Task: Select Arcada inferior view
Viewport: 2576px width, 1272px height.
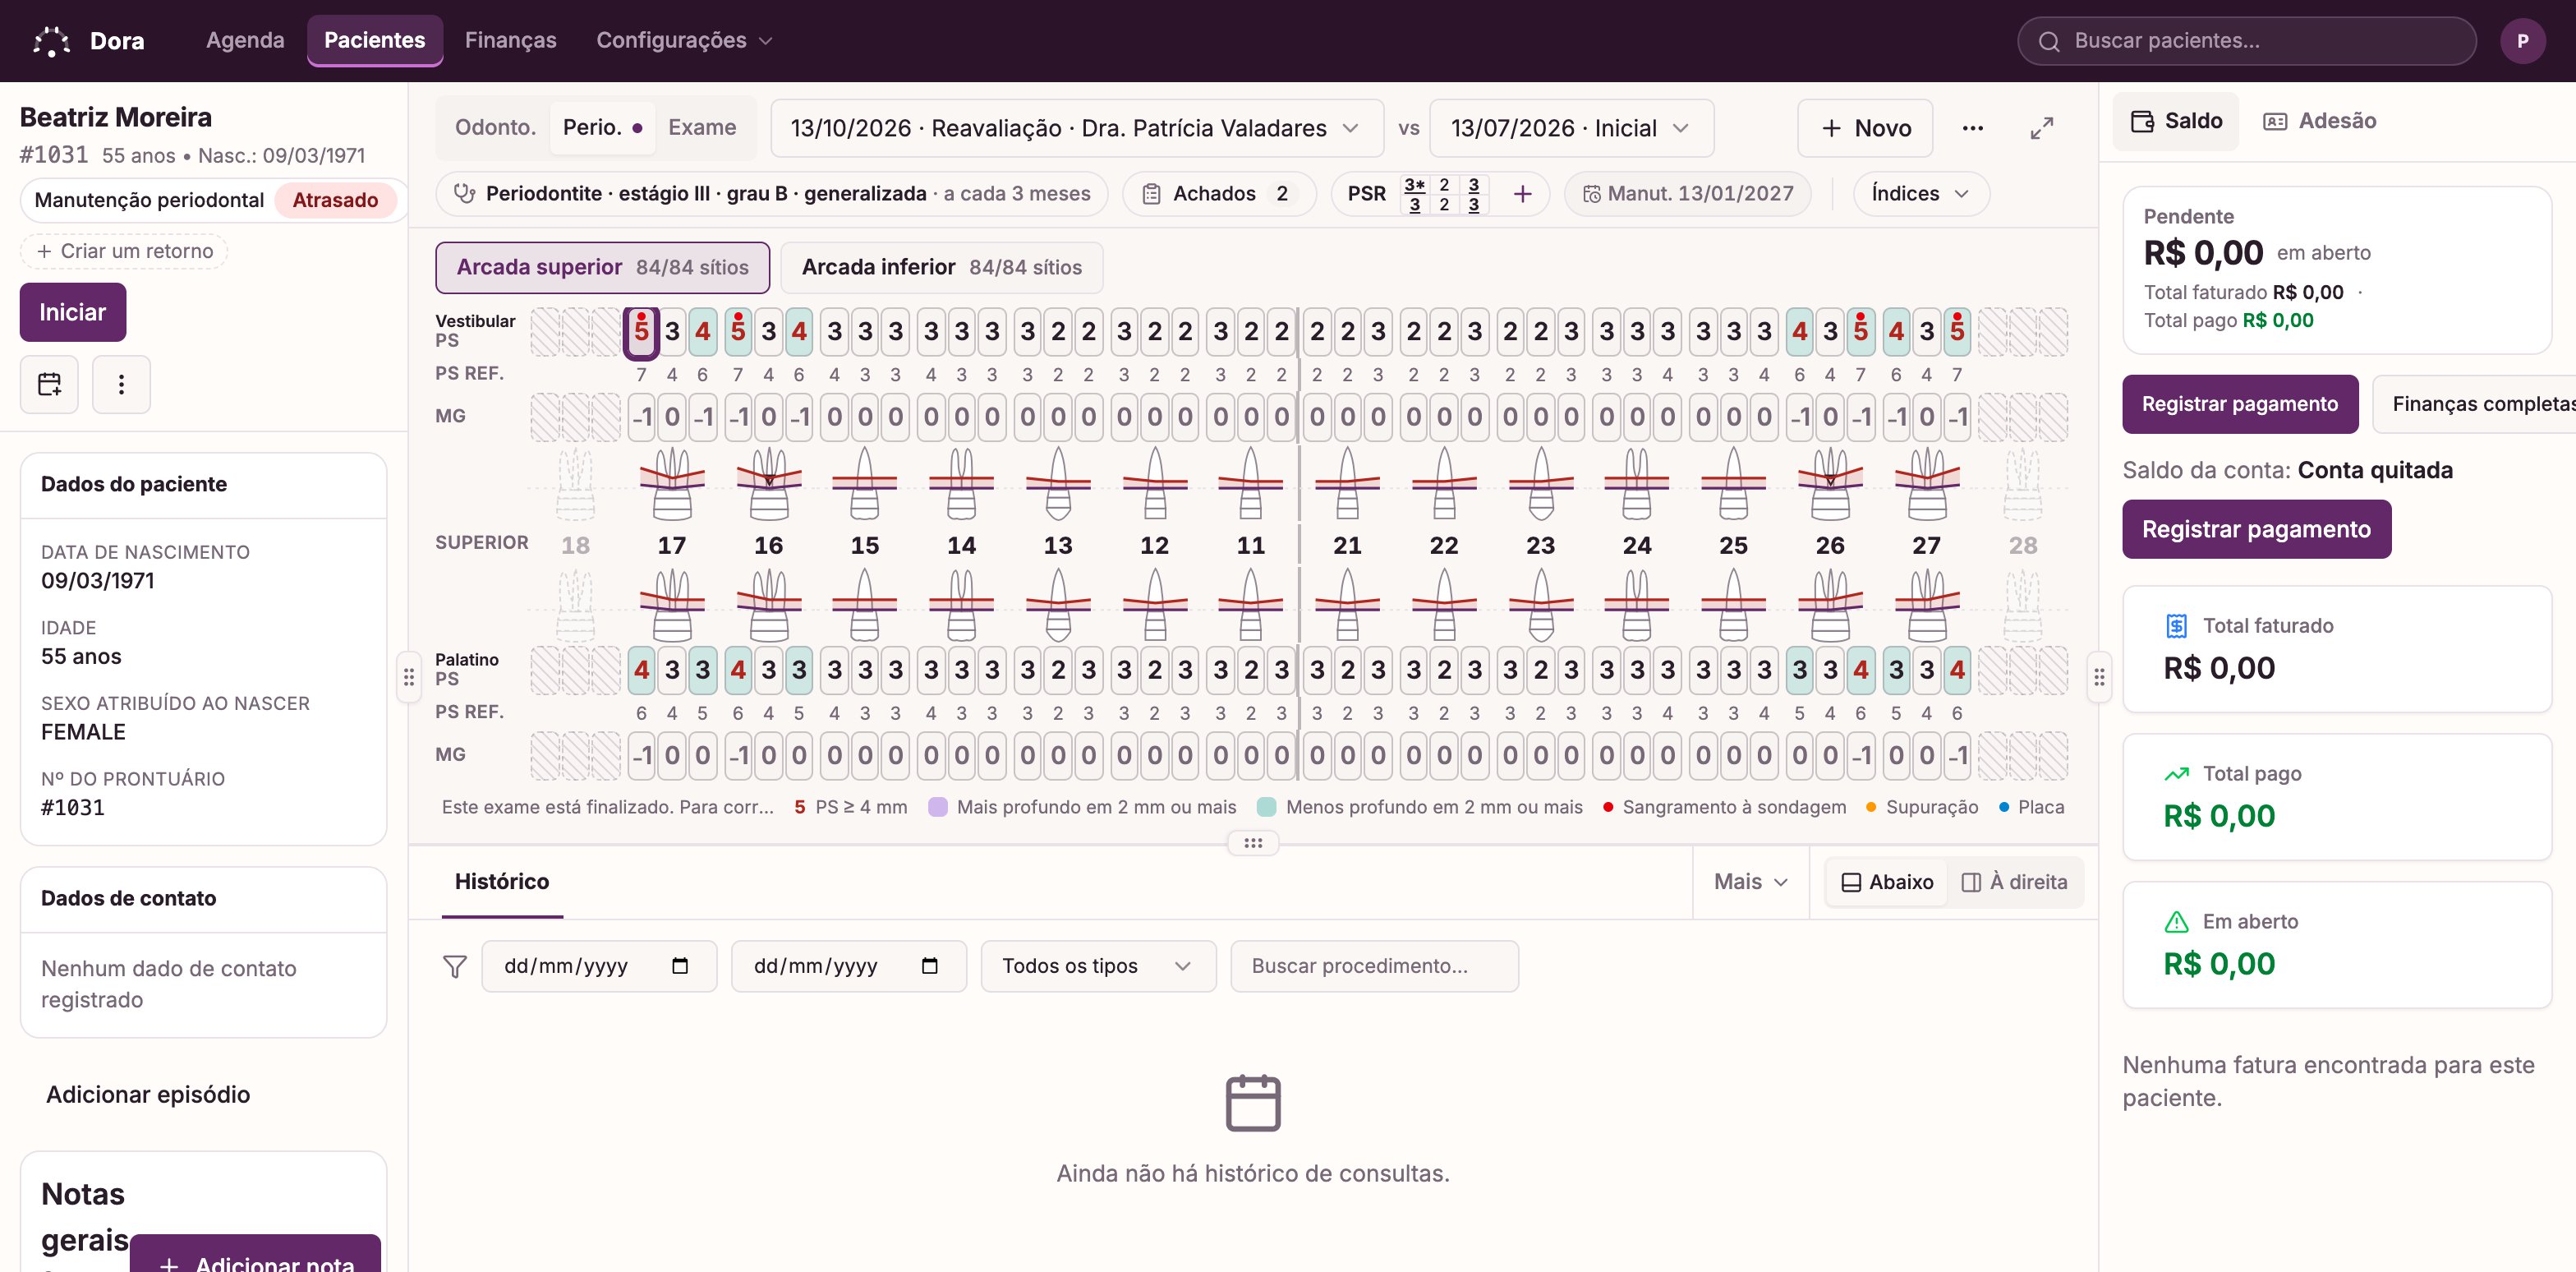Action: tap(941, 267)
